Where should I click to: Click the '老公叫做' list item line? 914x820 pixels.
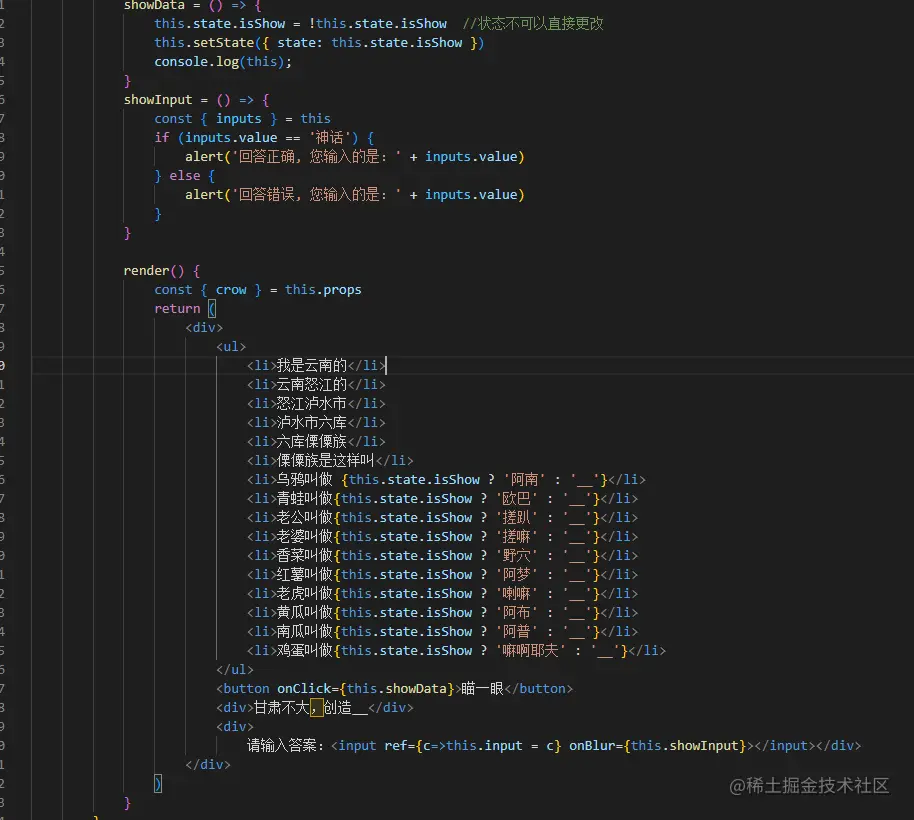click(442, 518)
